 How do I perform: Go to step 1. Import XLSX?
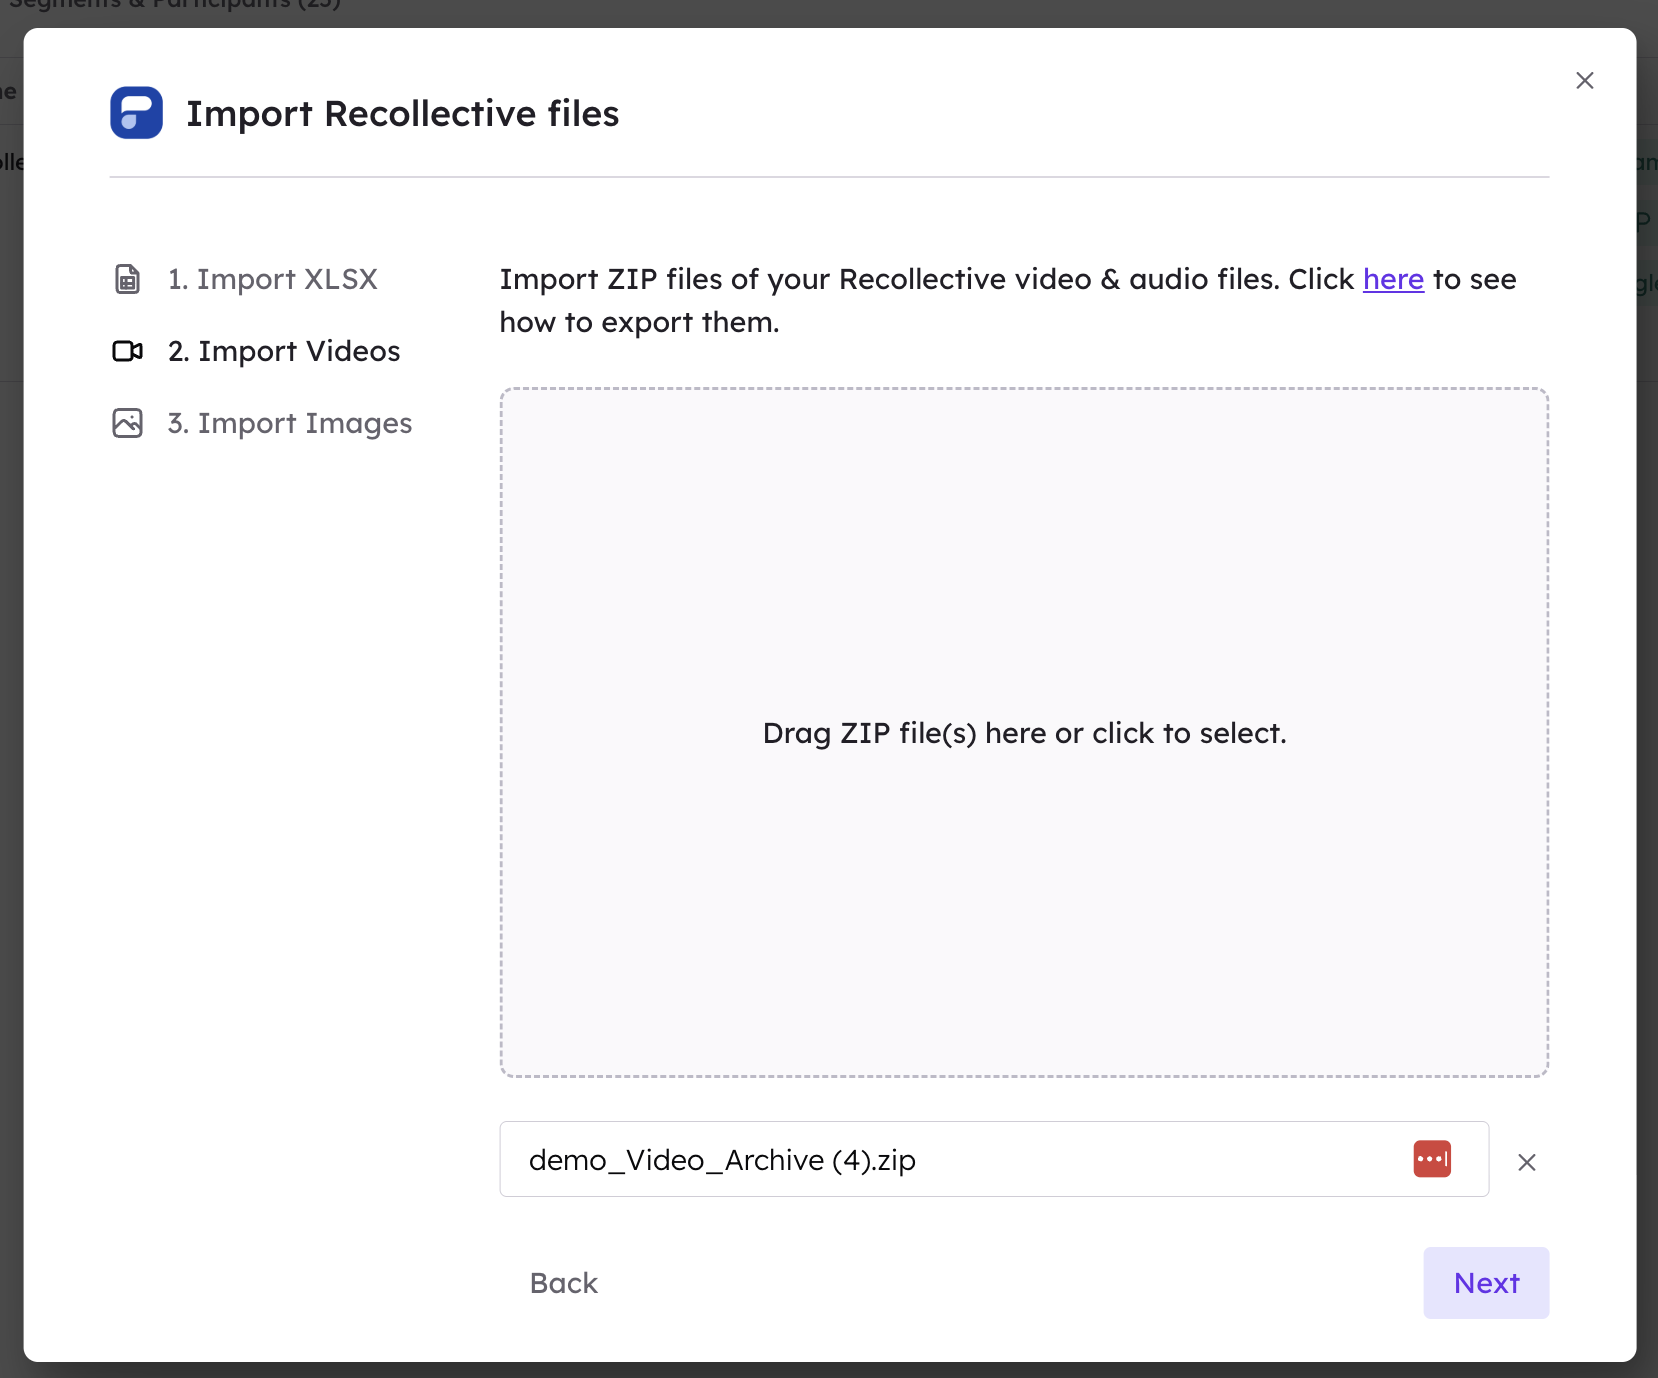click(x=272, y=279)
